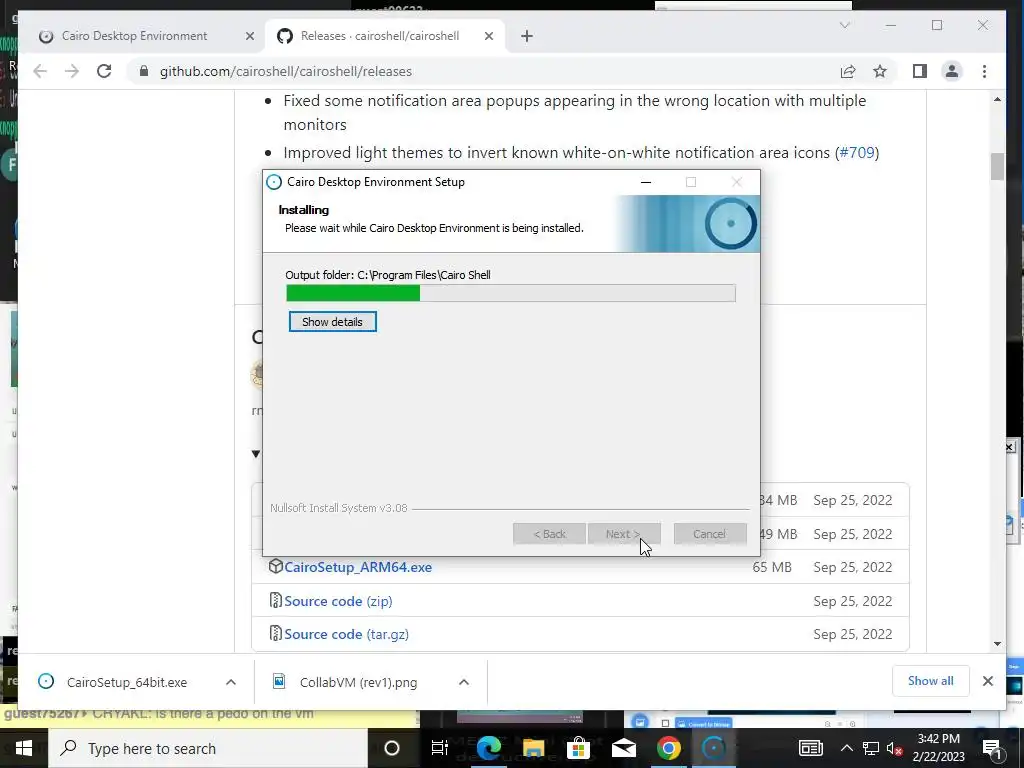
Task: Click the scrollbar down arrow
Action: (997, 644)
